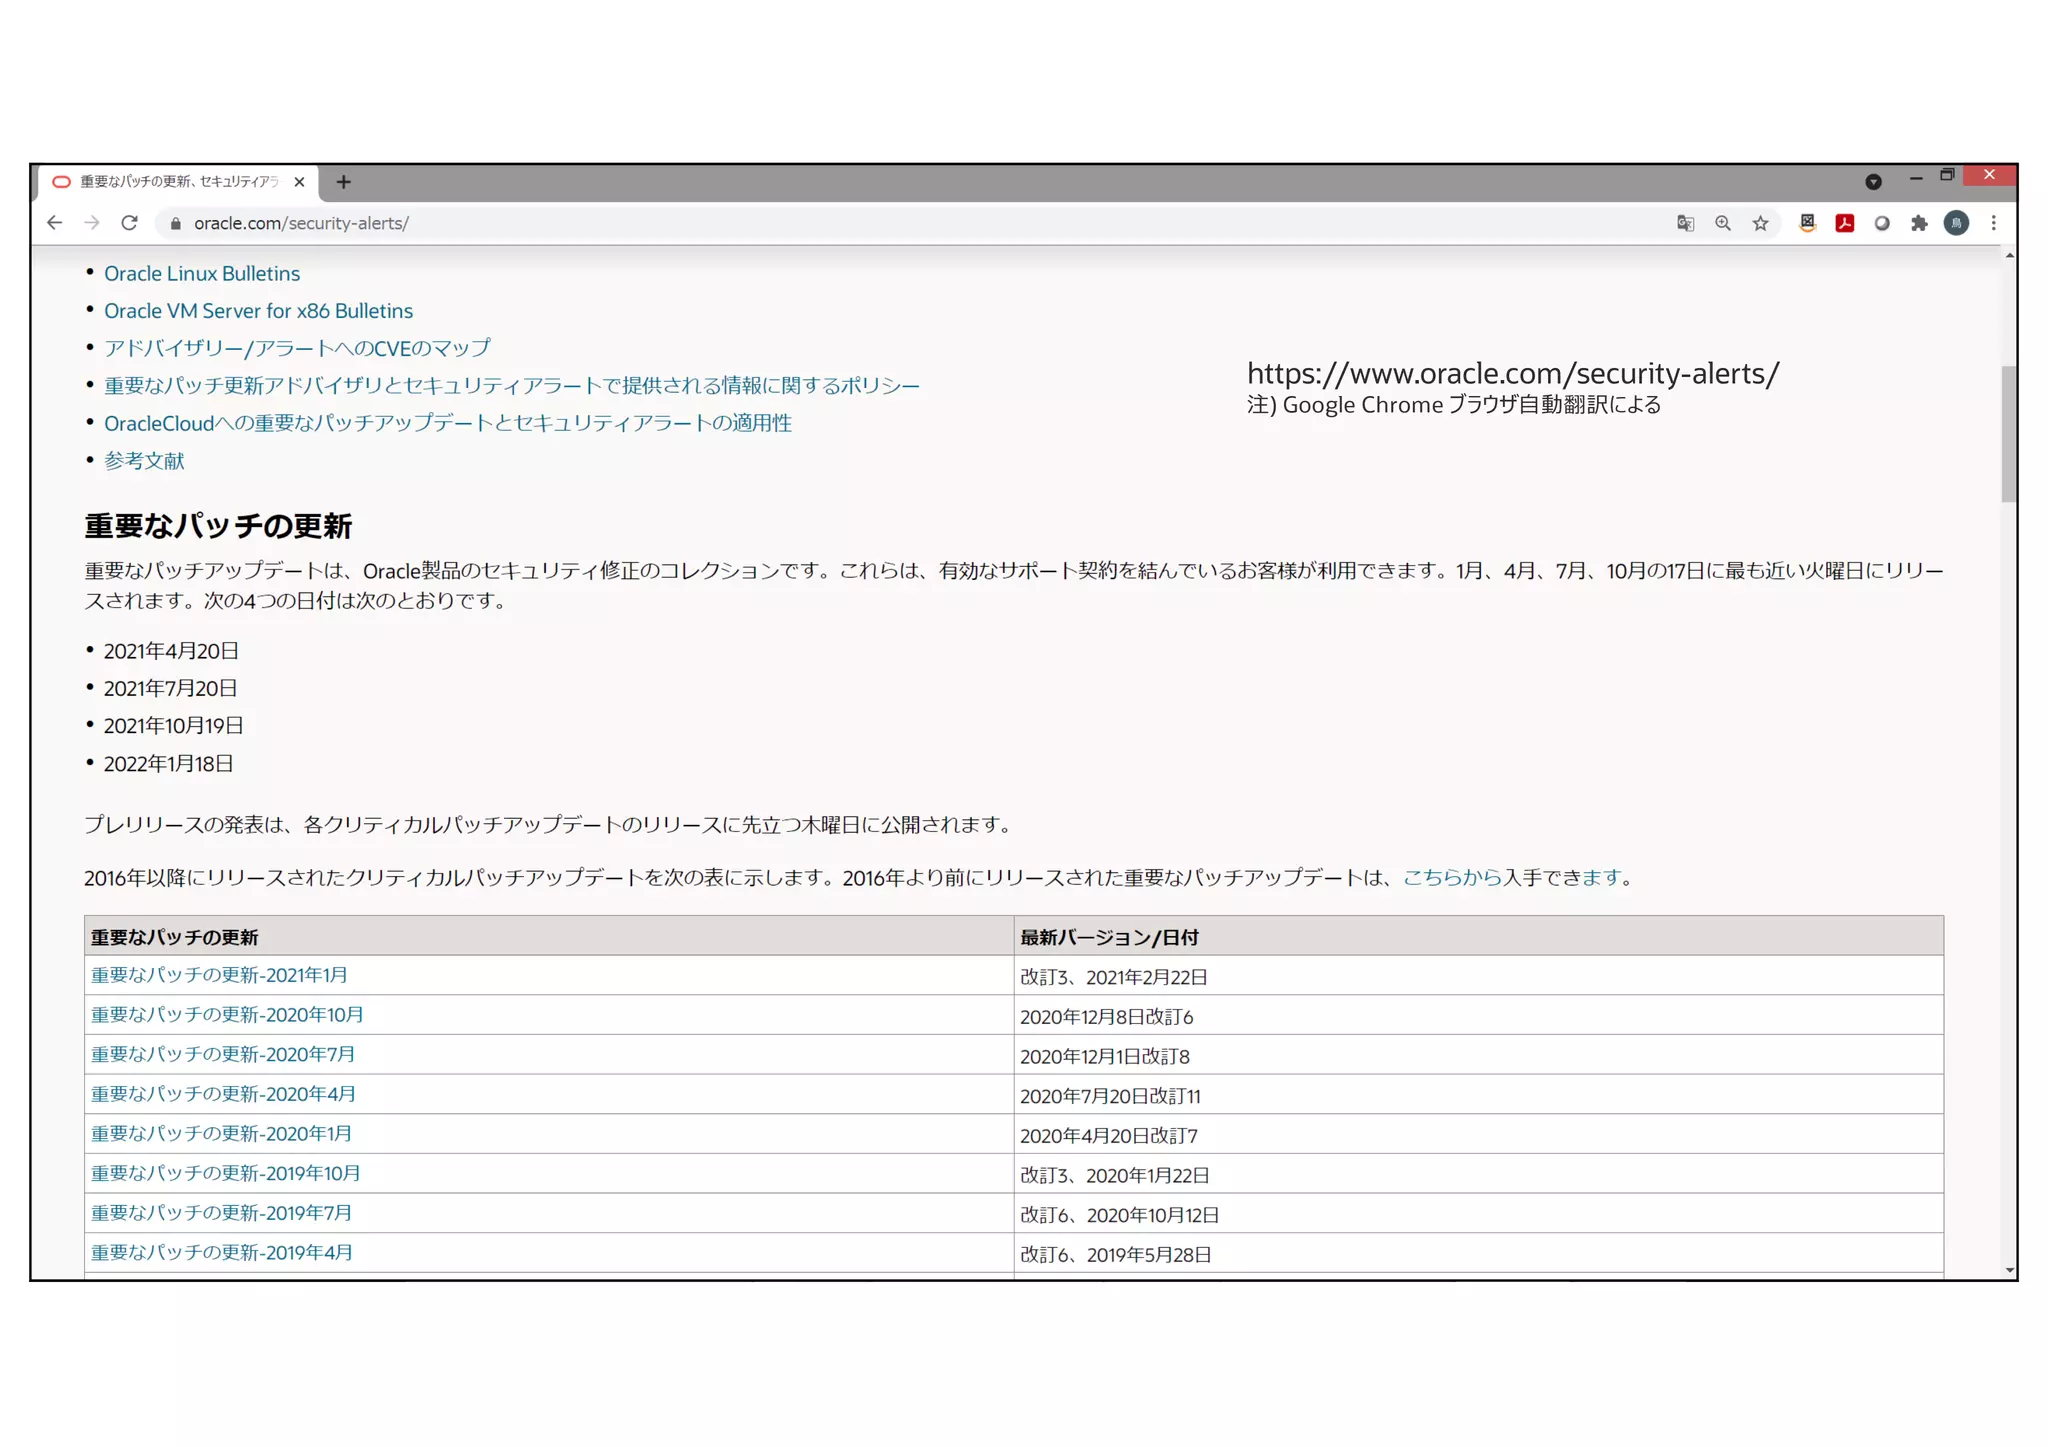Viewport: 2048px width, 1447px height.
Task: Click the date 2022年1月18日
Action: (168, 764)
